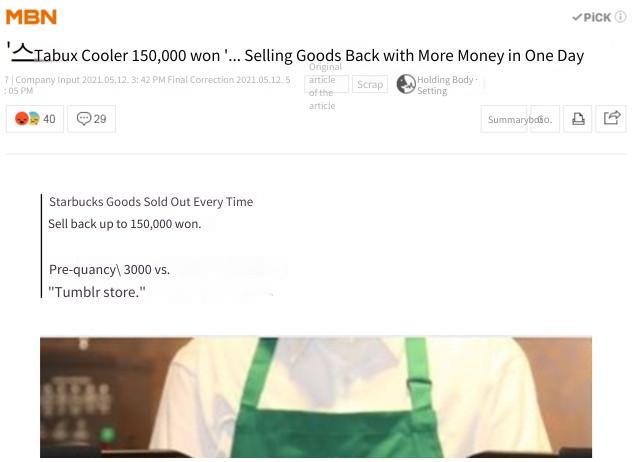Click the PICK checkmark label
Image resolution: width=634 pixels, height=462 pixels.
(592, 17)
